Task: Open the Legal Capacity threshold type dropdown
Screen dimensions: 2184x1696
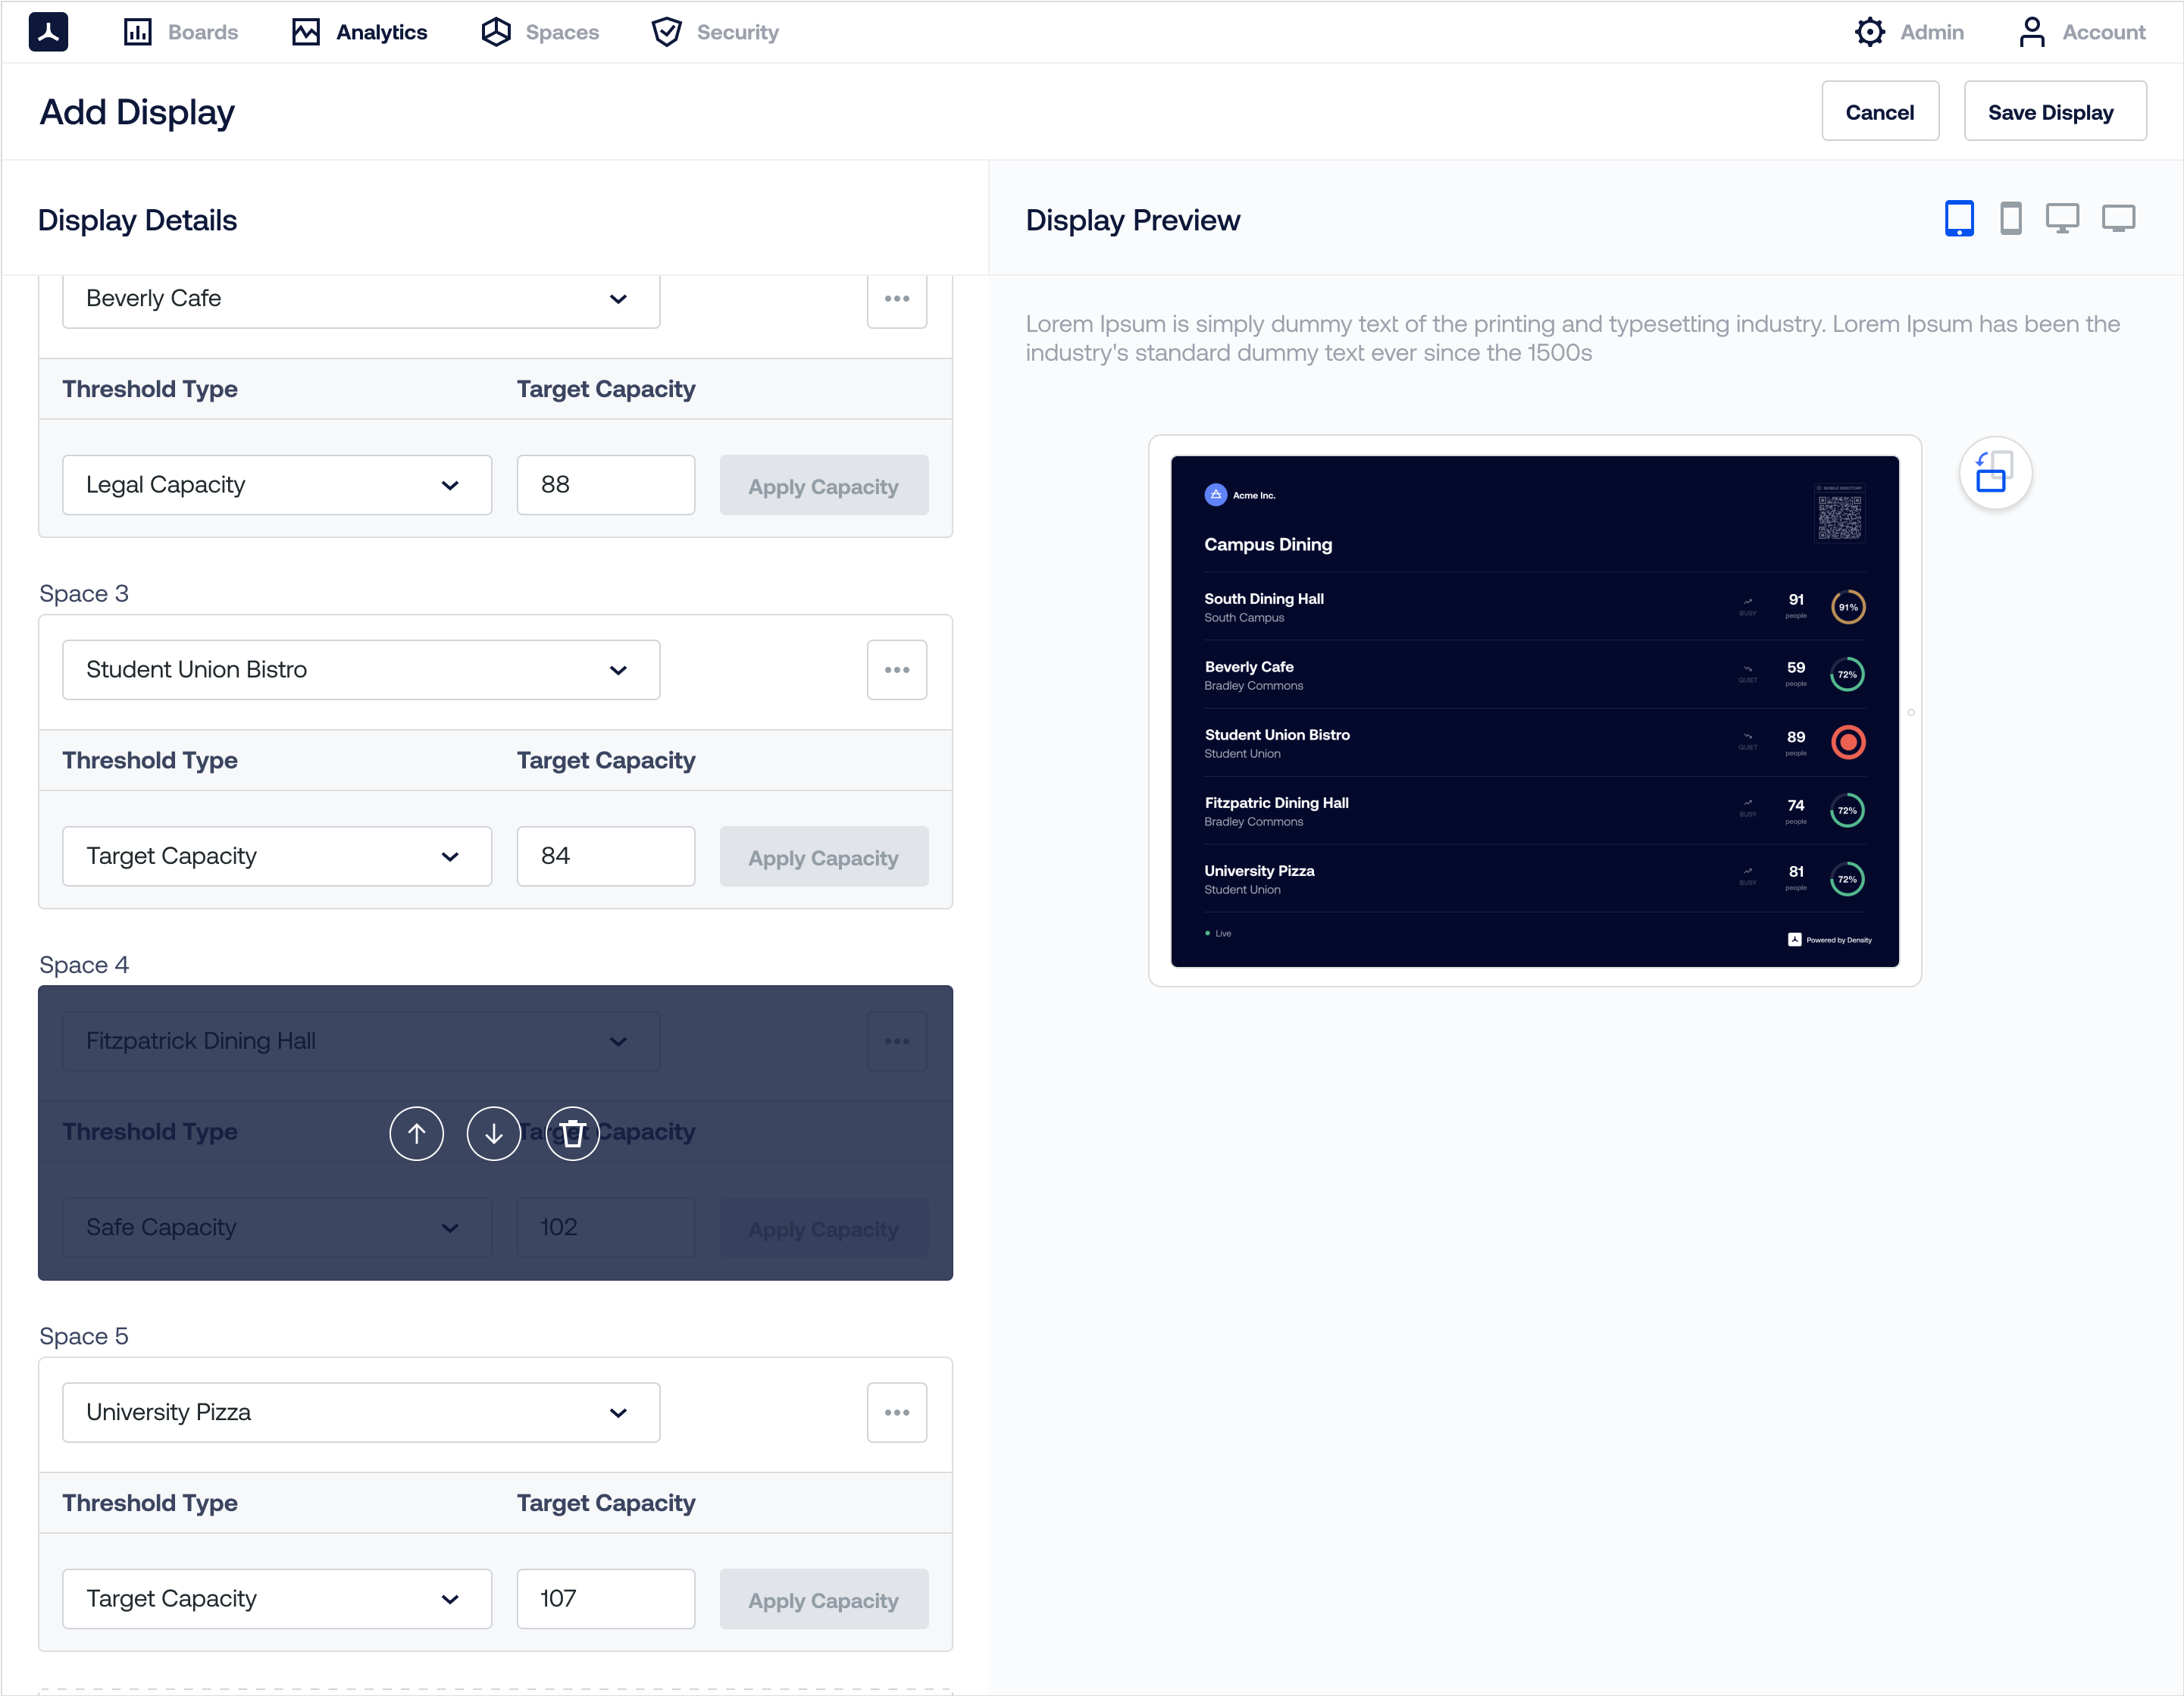Action: click(276, 485)
